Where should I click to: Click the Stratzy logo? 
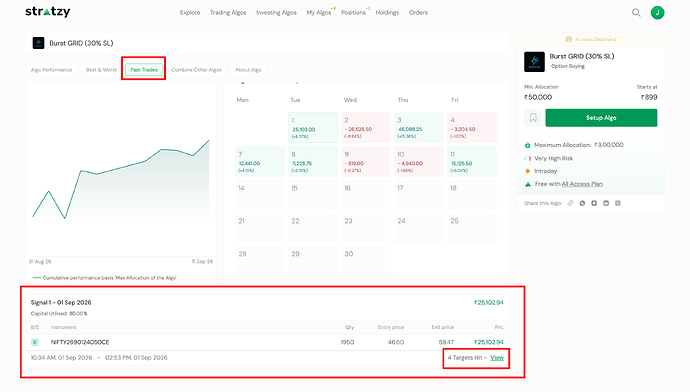click(x=48, y=12)
